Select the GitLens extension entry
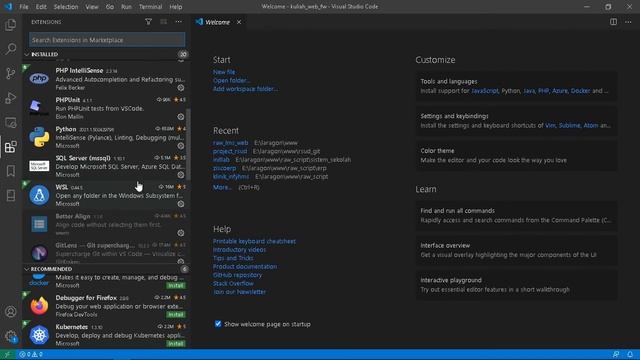Viewport: 640px width, 360px height. [x=105, y=252]
